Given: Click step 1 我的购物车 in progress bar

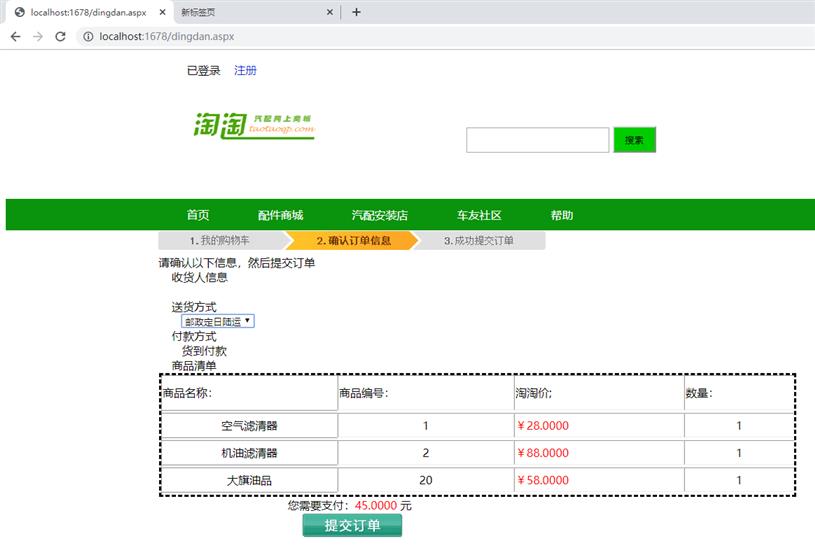Looking at the screenshot, I should (220, 241).
